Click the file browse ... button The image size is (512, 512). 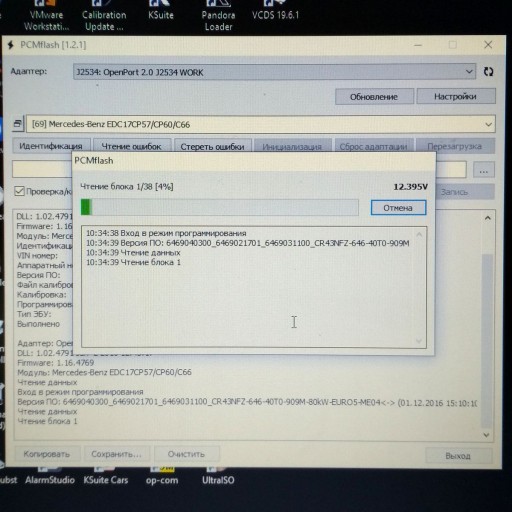point(484,170)
